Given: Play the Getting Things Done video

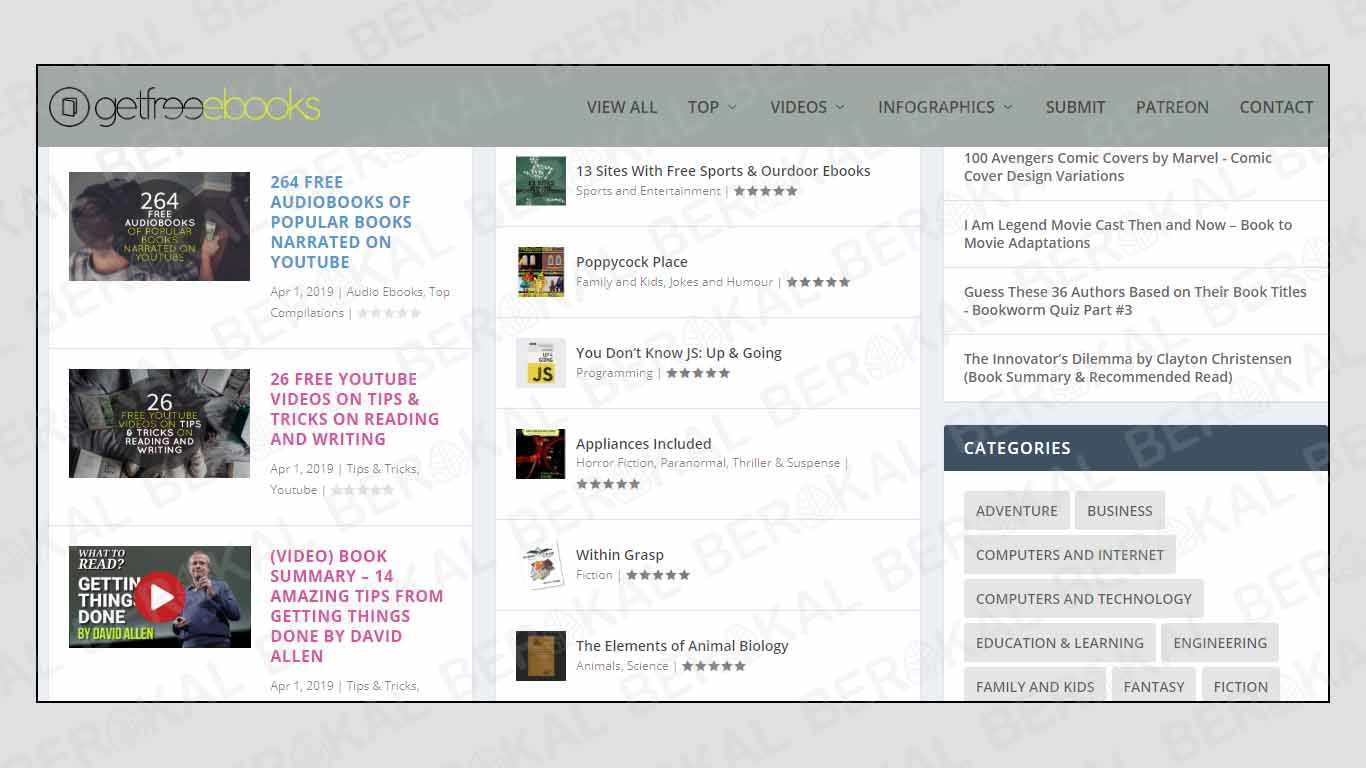Looking at the screenshot, I should click(x=160, y=597).
